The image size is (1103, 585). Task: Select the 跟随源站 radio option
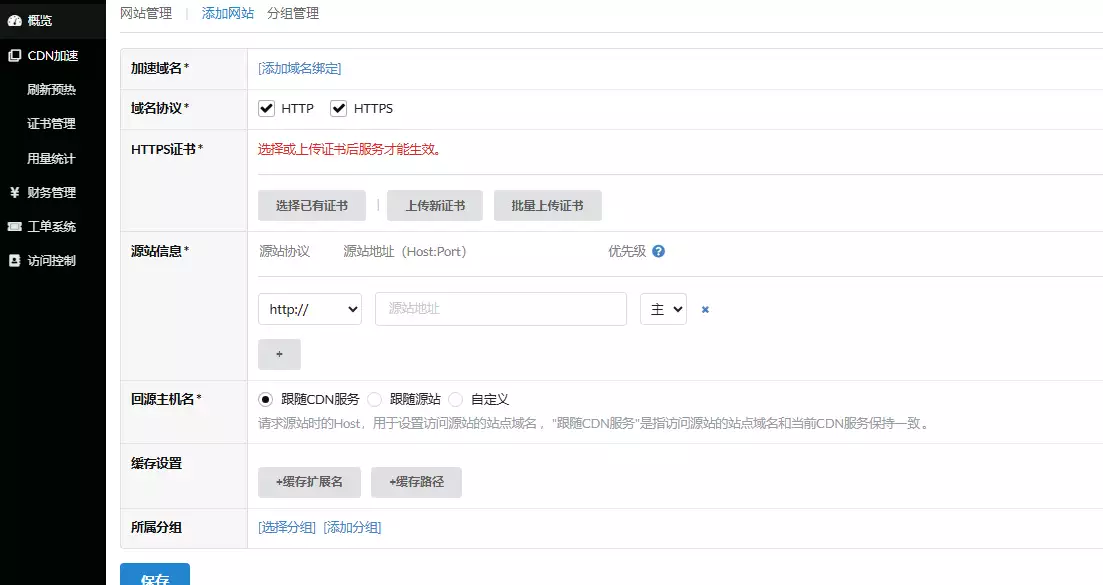point(375,399)
